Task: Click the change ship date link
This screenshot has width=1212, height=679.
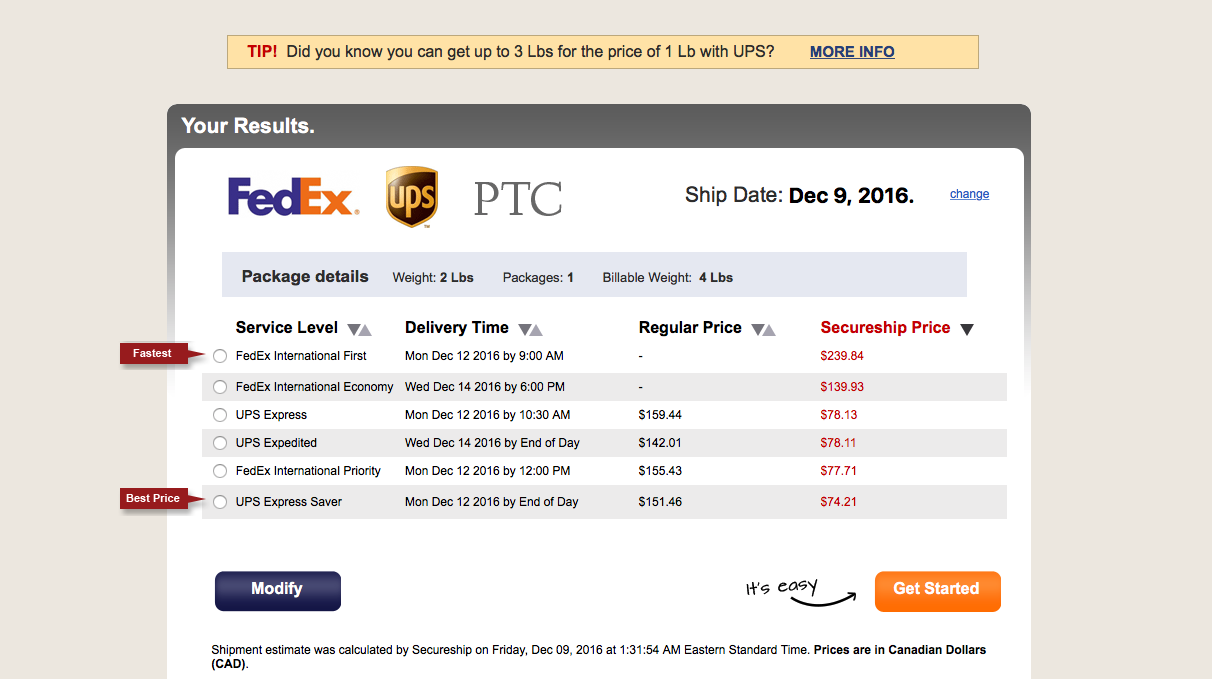Action: [969, 194]
